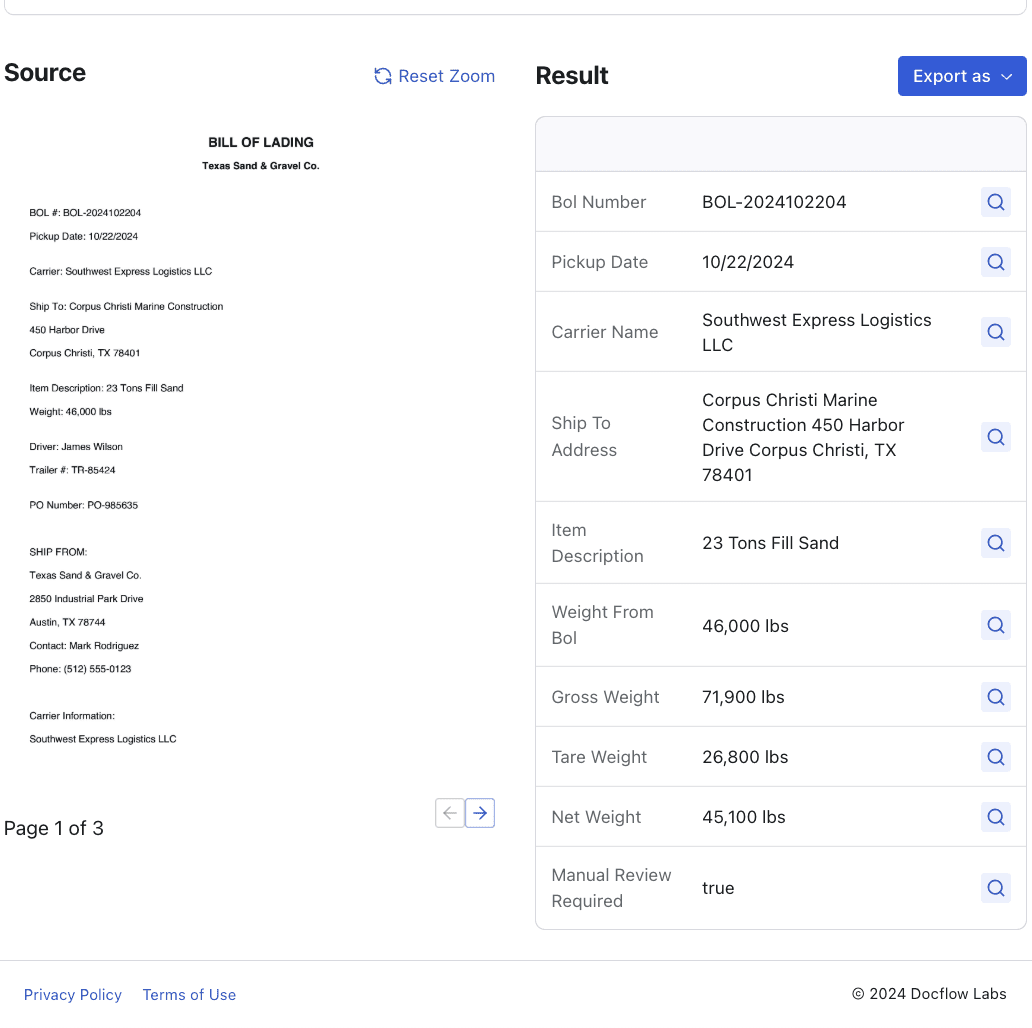Click the magnifier icon for Gross Weight
Image resolution: width=1032 pixels, height=1028 pixels.
[995, 696]
